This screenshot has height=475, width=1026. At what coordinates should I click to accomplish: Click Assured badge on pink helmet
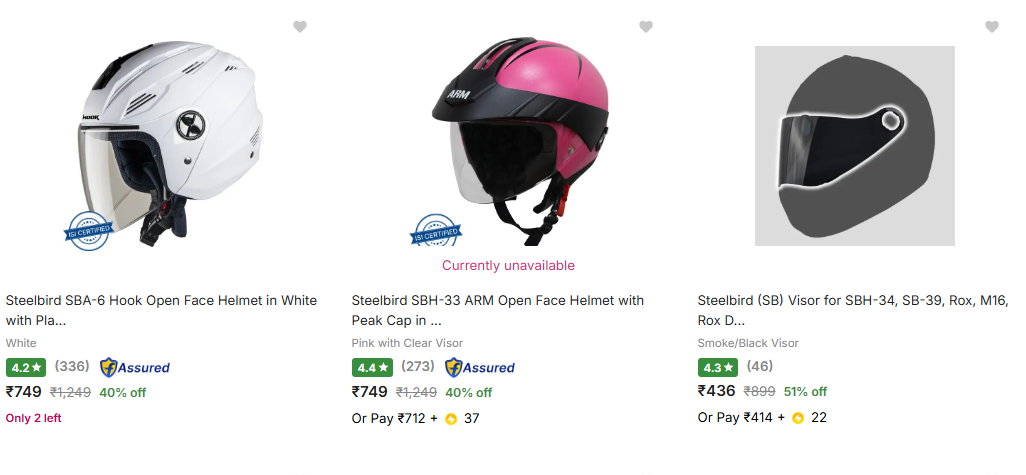(480, 367)
